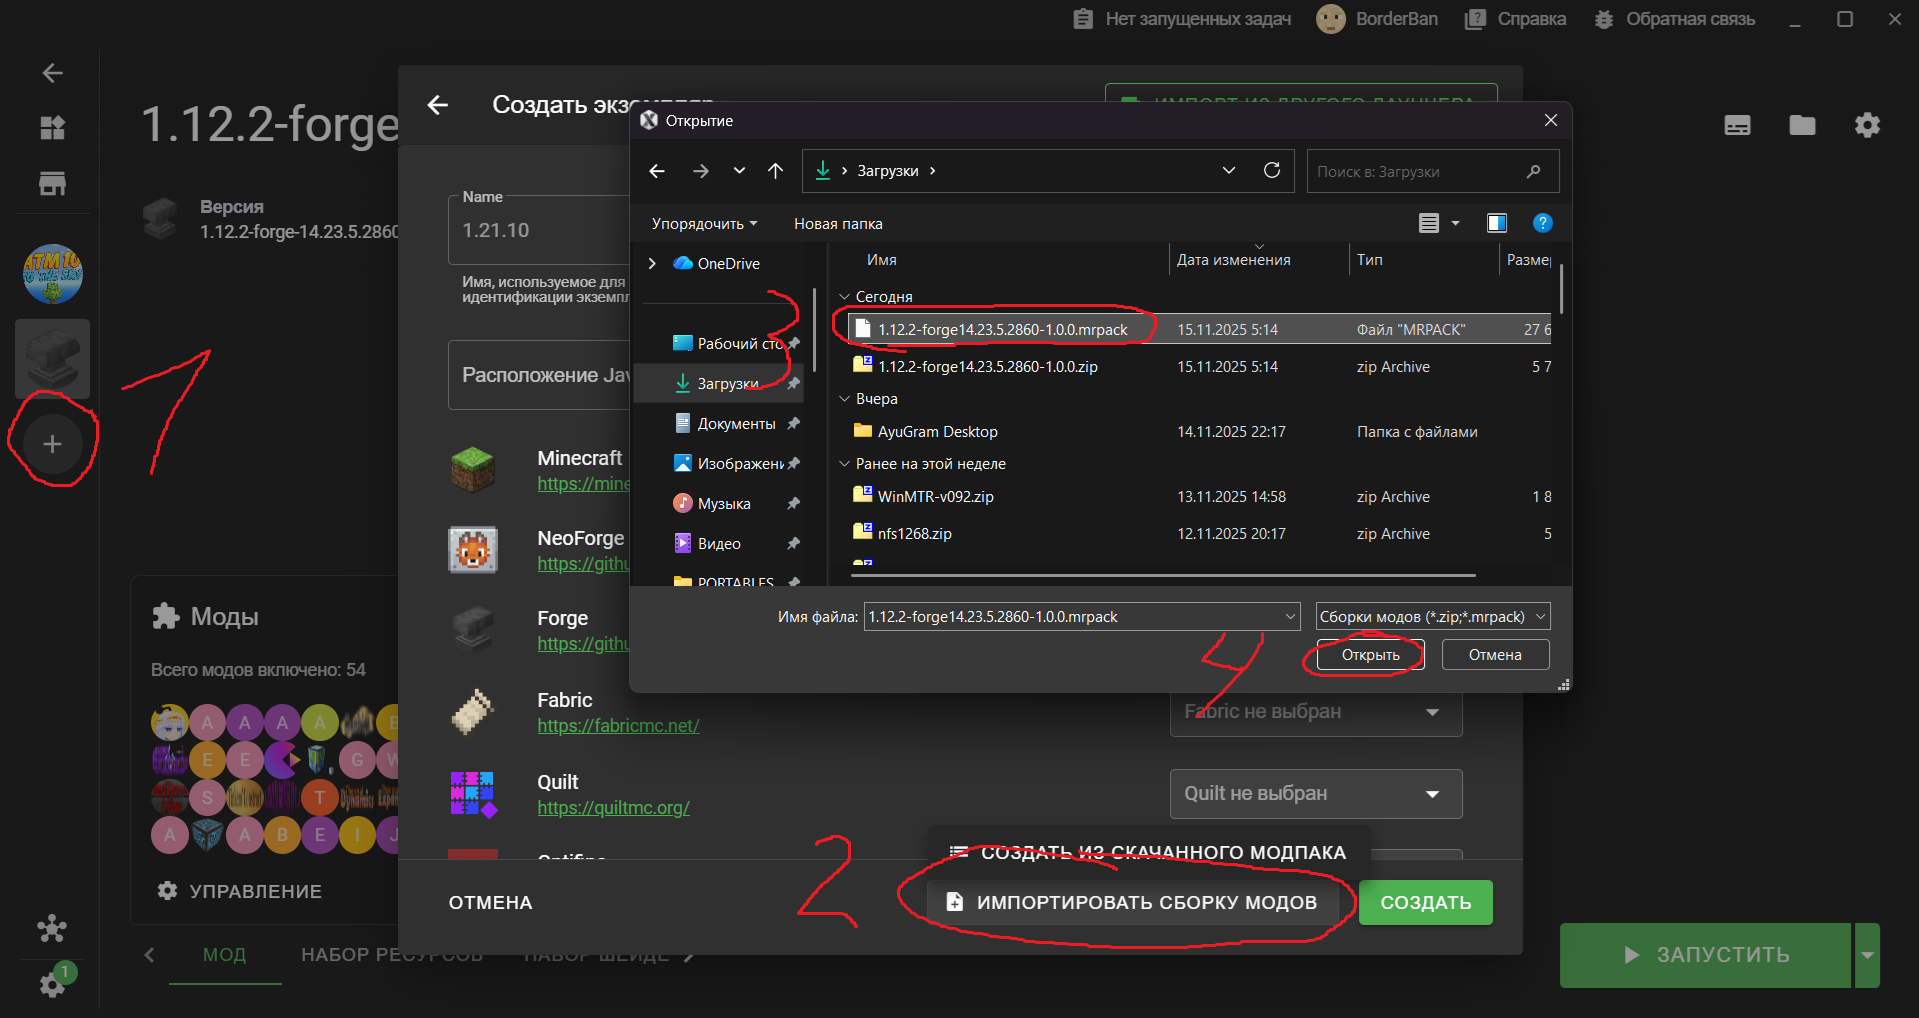Click the Имя файла input field
The height and width of the screenshot is (1018, 1919).
1070,617
